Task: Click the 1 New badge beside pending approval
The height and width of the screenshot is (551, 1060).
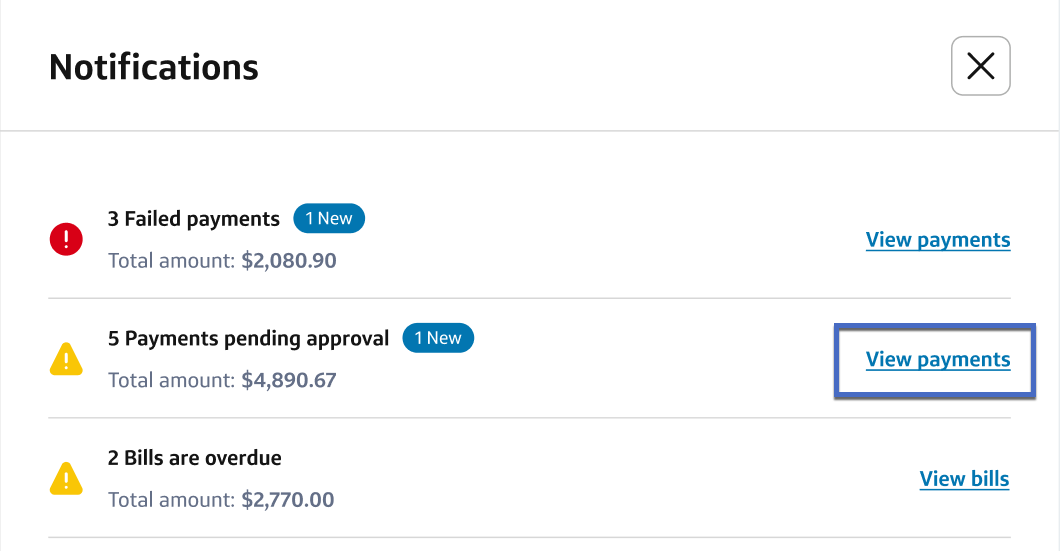Action: click(x=438, y=338)
